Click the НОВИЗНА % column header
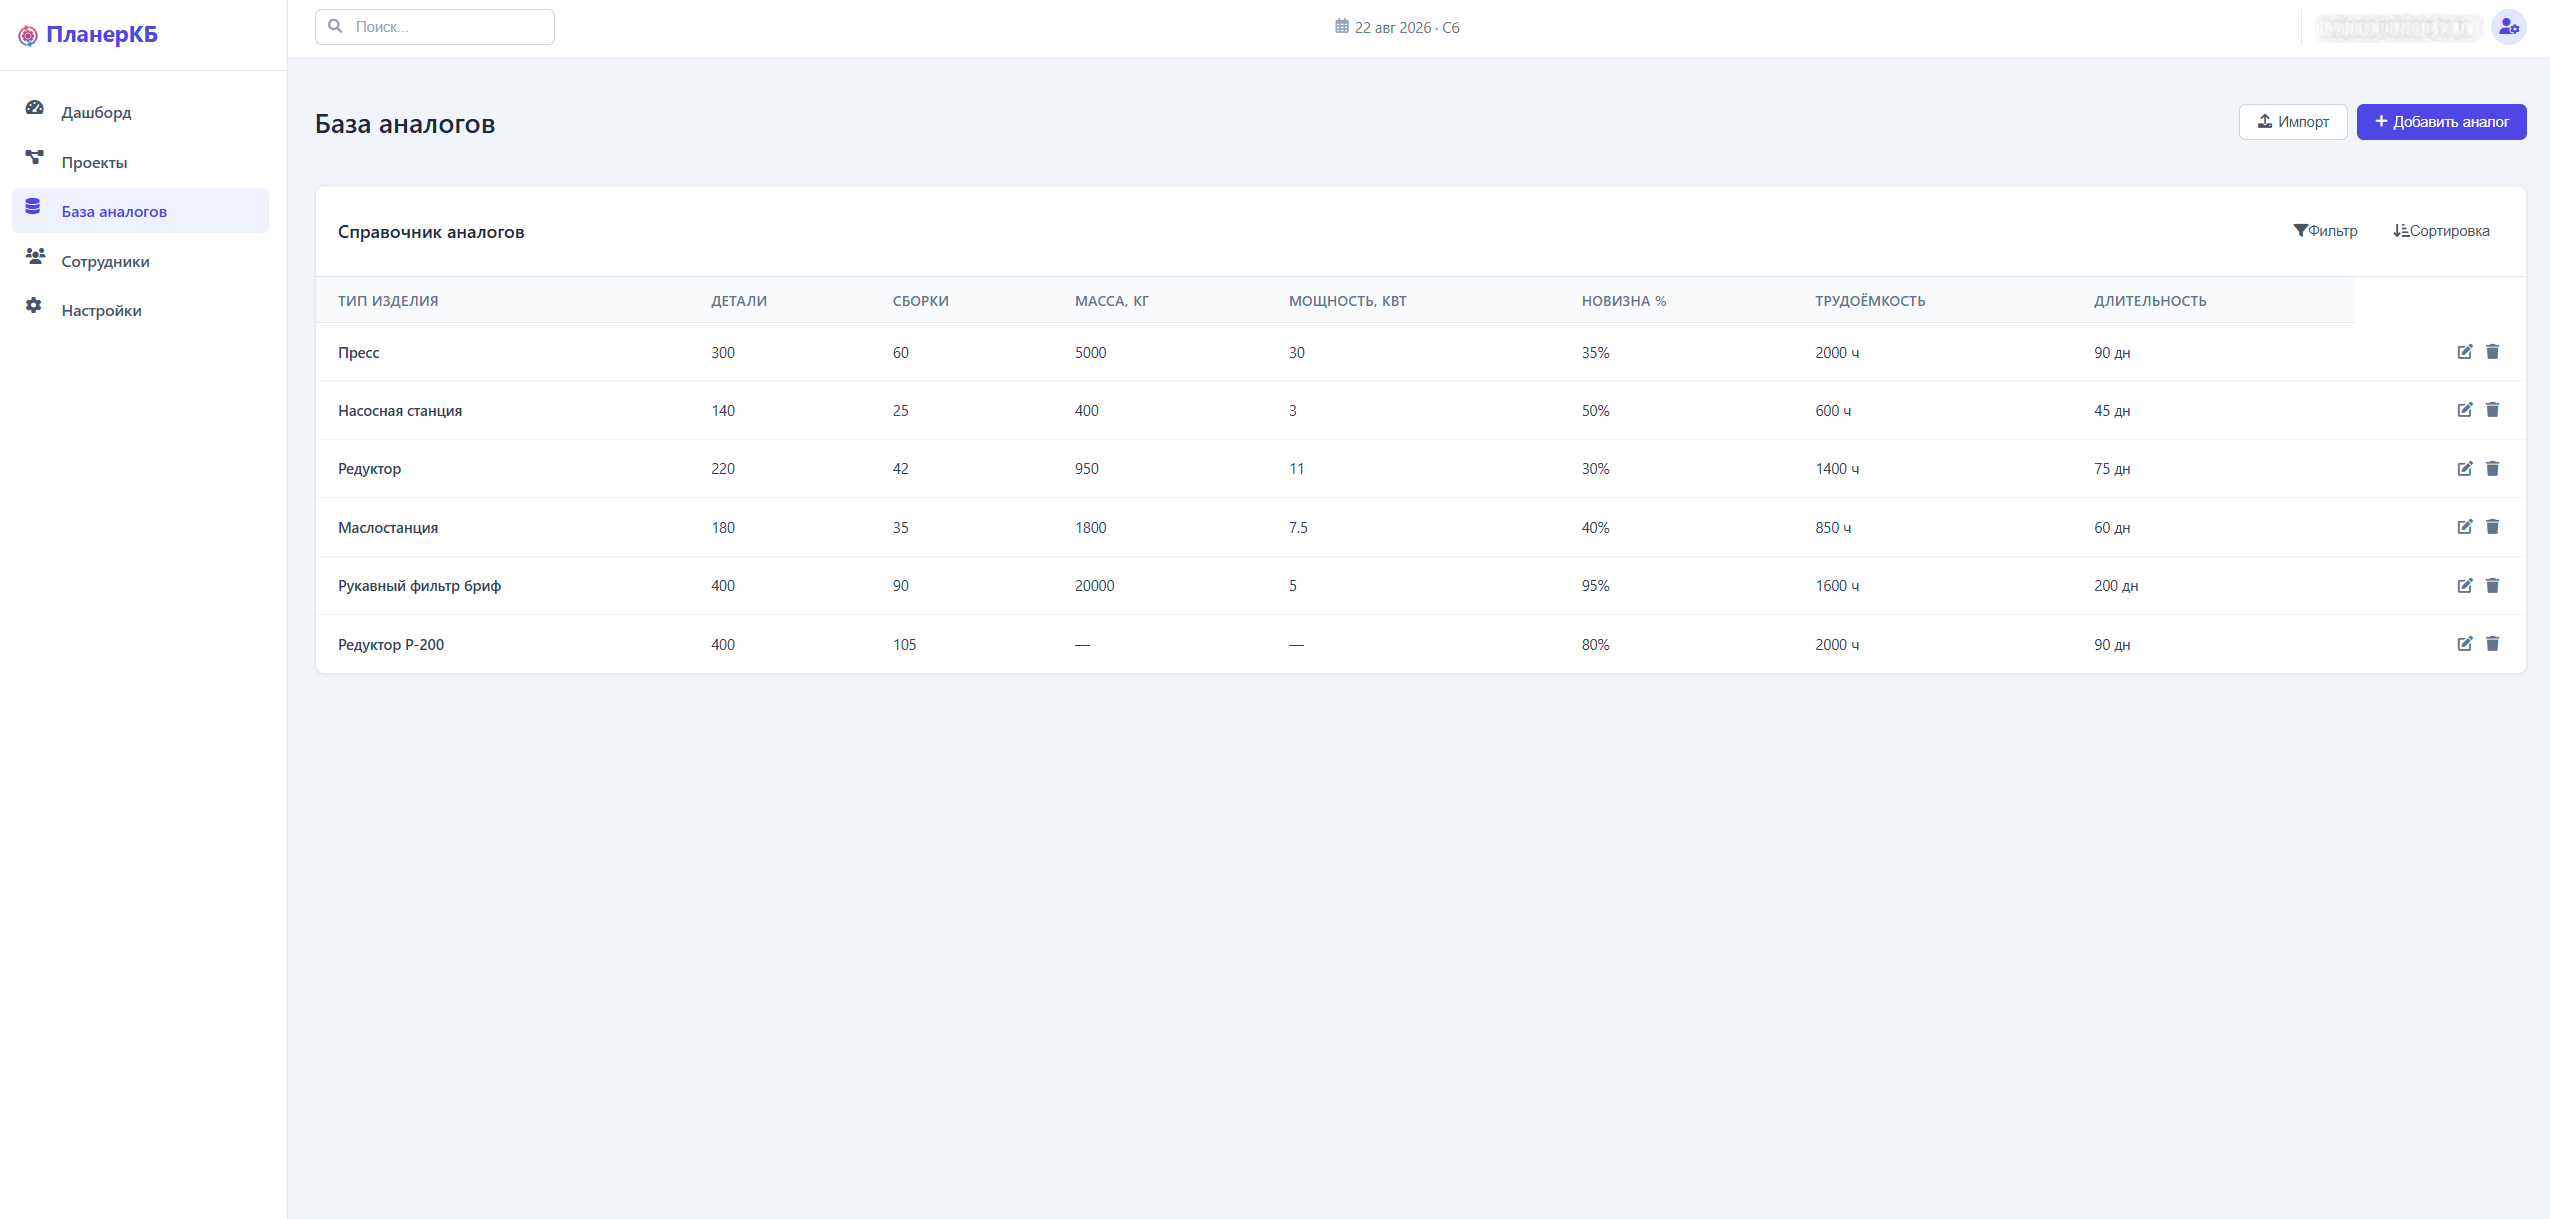 (1623, 301)
